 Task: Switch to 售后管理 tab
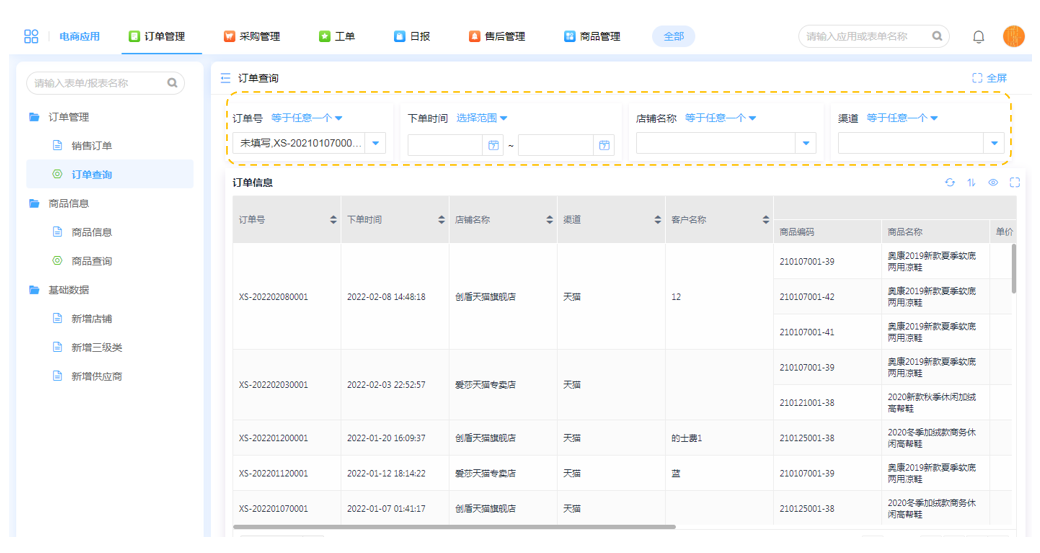click(x=497, y=37)
